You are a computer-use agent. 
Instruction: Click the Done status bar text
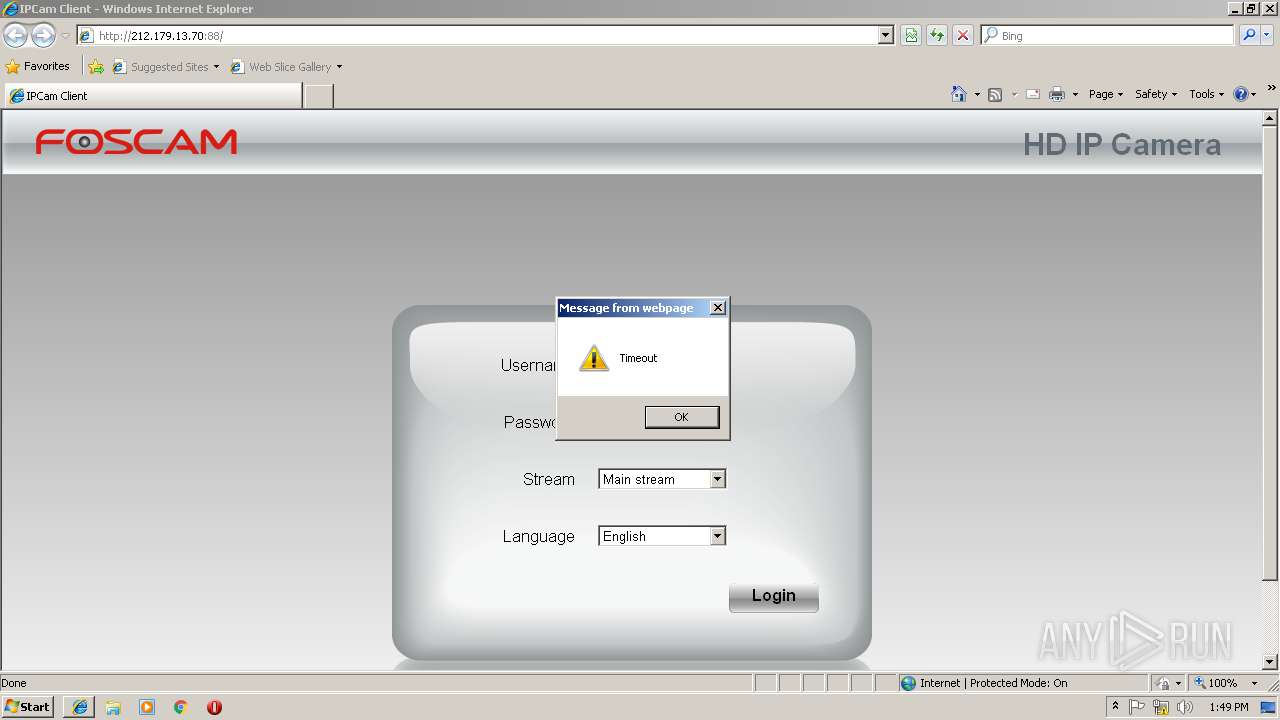[14, 683]
